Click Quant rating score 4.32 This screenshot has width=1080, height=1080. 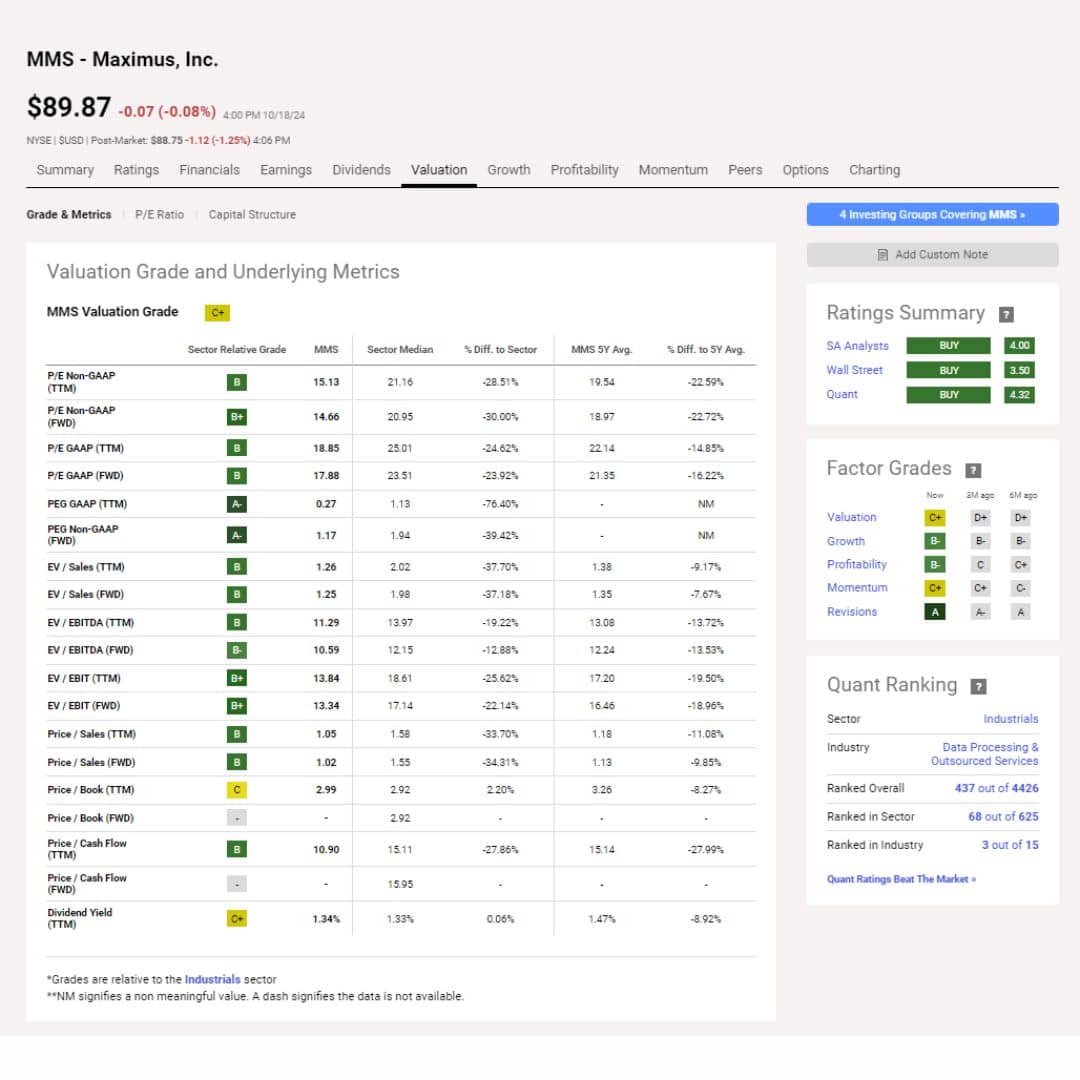[1019, 395]
